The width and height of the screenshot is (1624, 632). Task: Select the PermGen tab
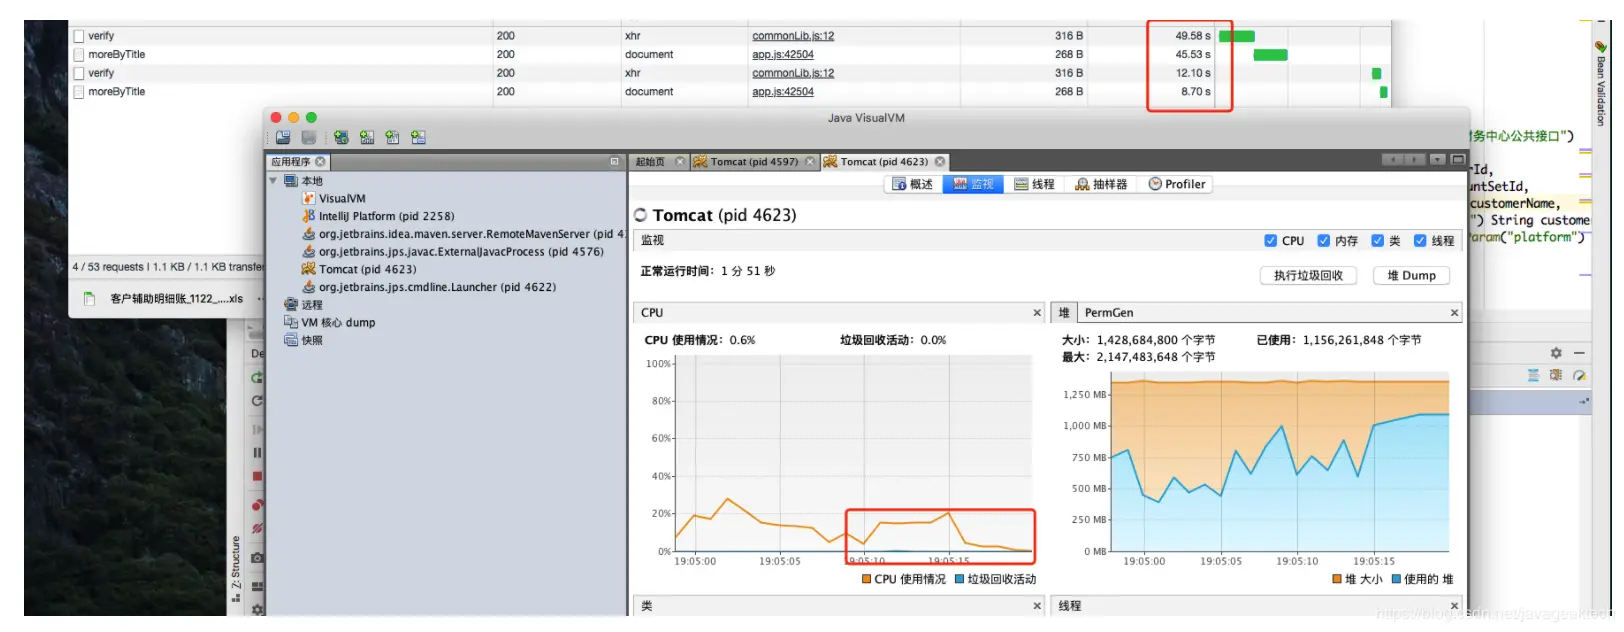point(1109,313)
